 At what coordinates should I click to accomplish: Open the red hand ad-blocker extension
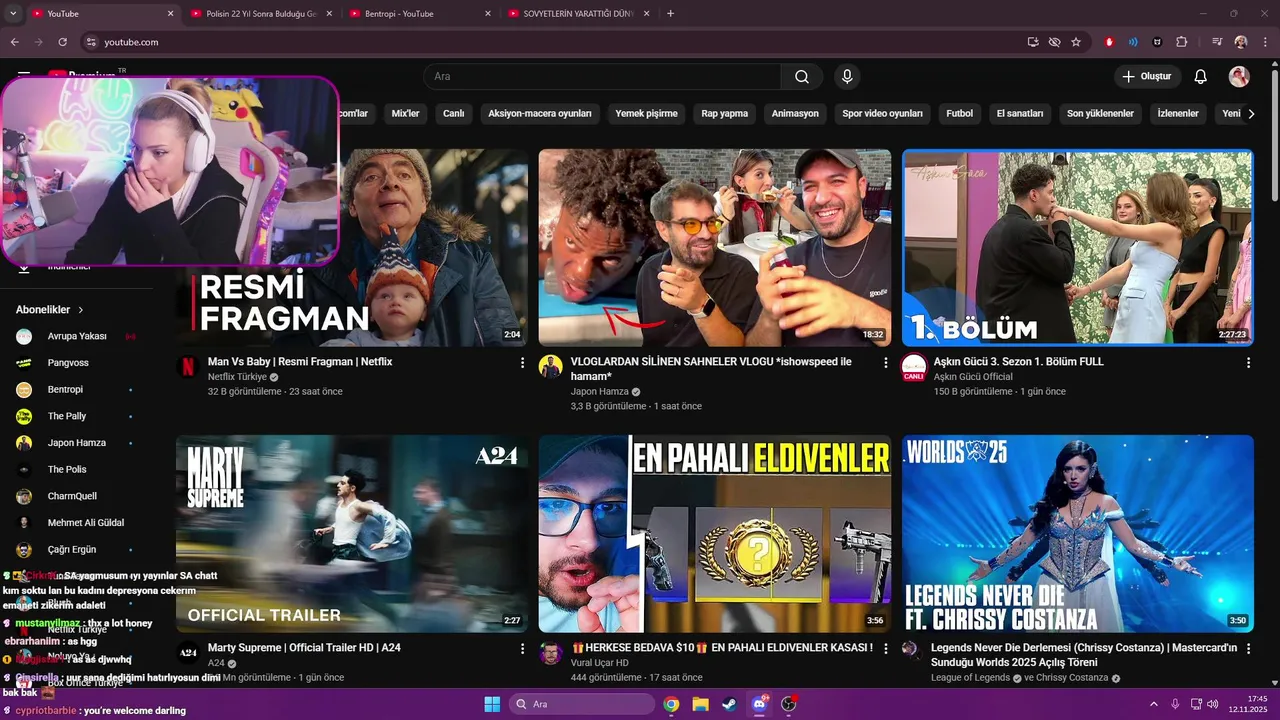click(1109, 42)
